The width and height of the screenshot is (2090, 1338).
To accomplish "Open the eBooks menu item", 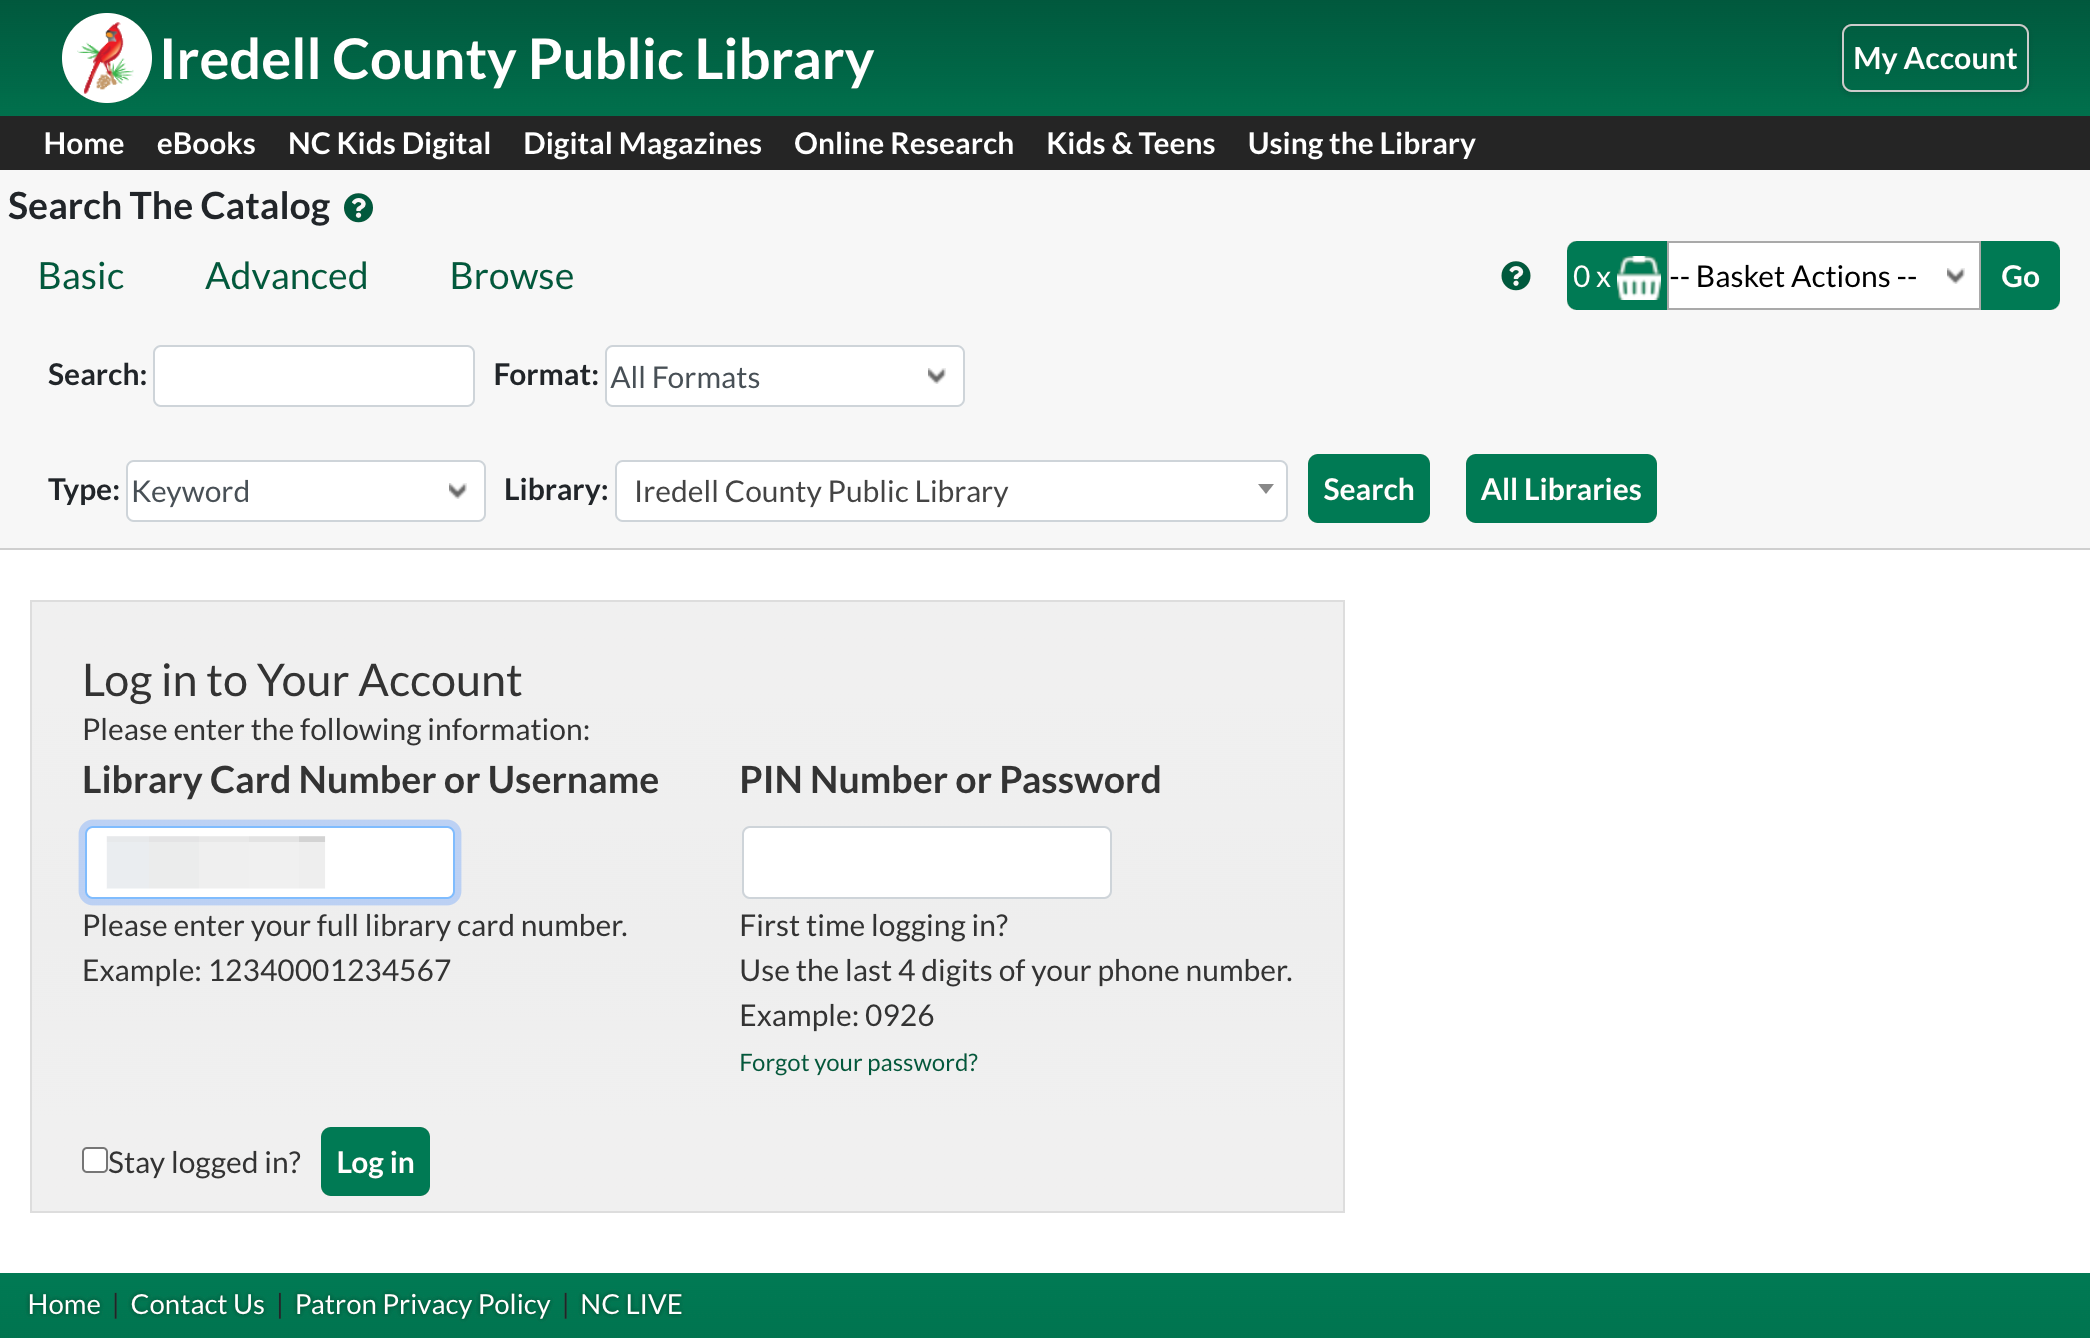I will (206, 143).
